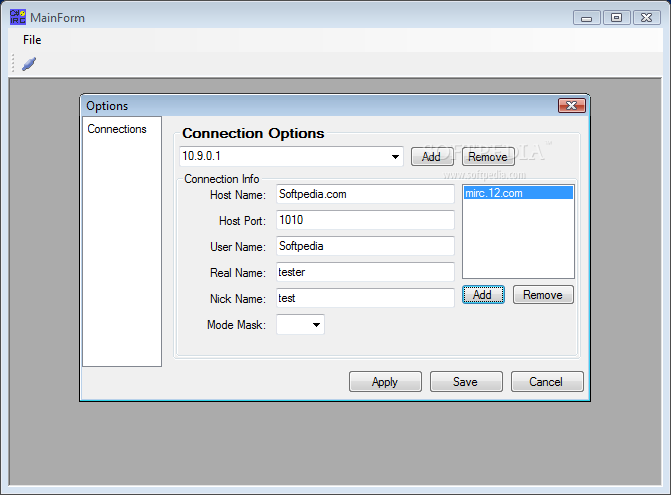
Task: Click the Host Name field
Action: coord(365,194)
